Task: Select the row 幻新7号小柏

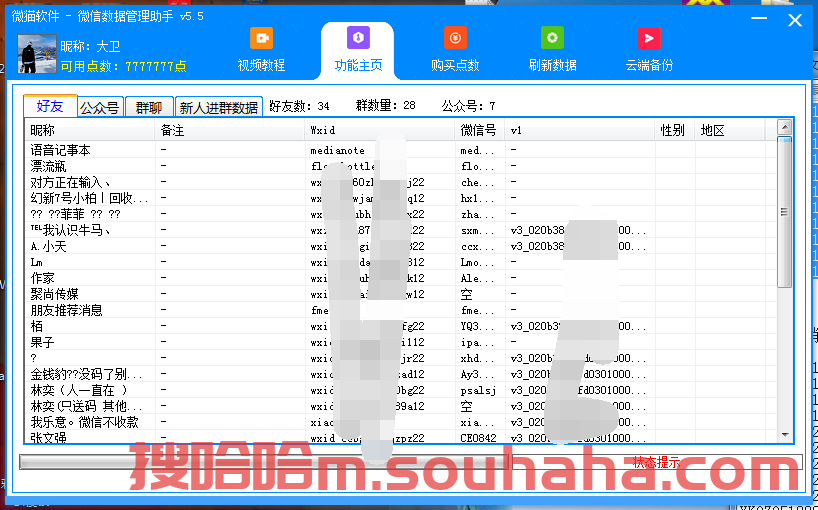Action: tap(400, 198)
